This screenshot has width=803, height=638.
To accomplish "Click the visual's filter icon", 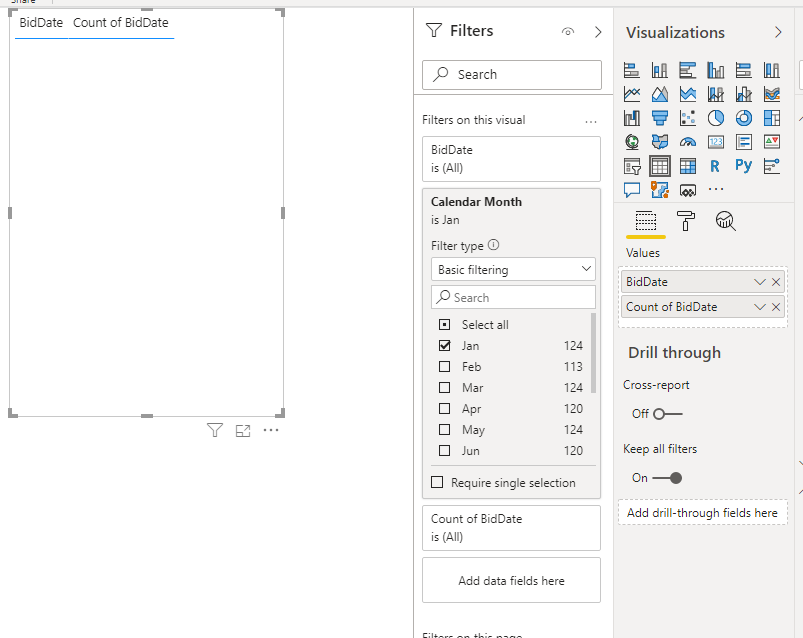I will pos(215,430).
